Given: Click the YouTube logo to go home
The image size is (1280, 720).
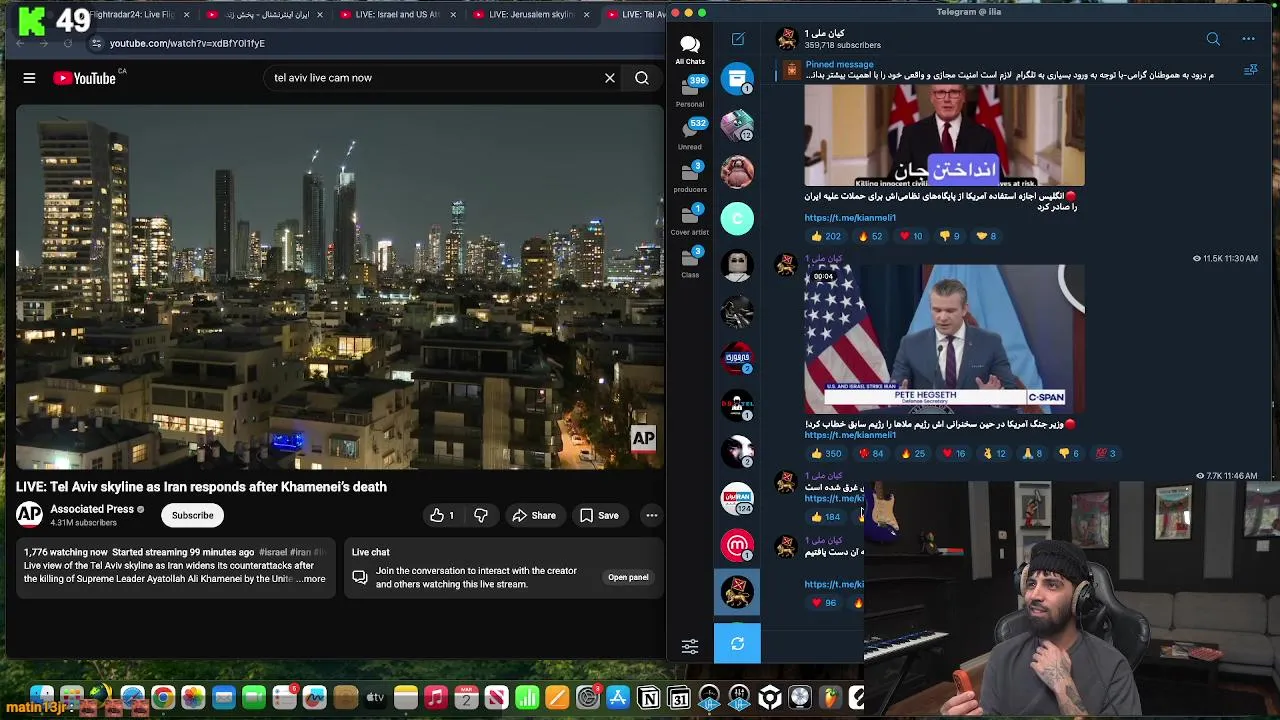Looking at the screenshot, I should [85, 78].
